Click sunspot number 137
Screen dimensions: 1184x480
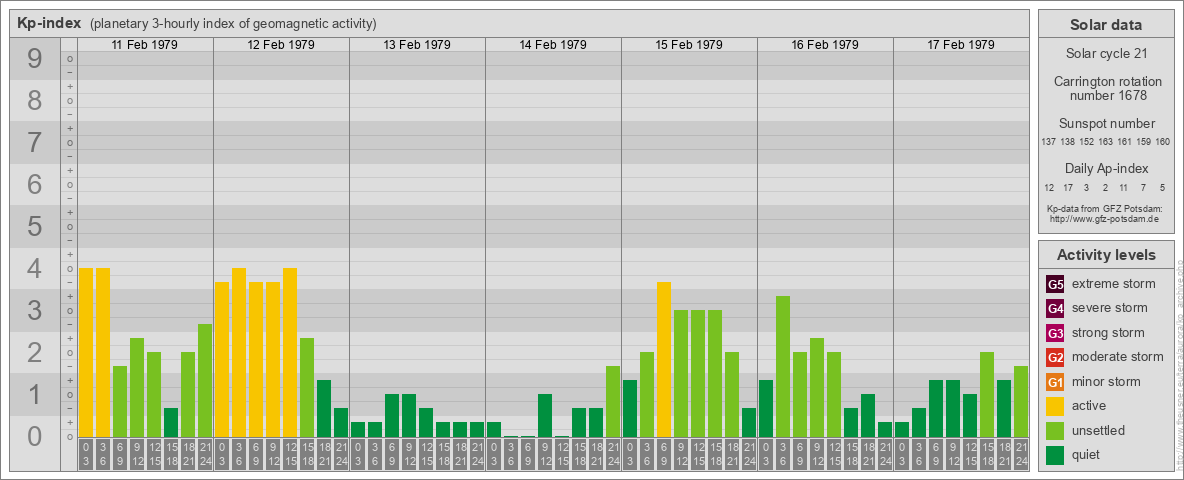tap(1048, 142)
